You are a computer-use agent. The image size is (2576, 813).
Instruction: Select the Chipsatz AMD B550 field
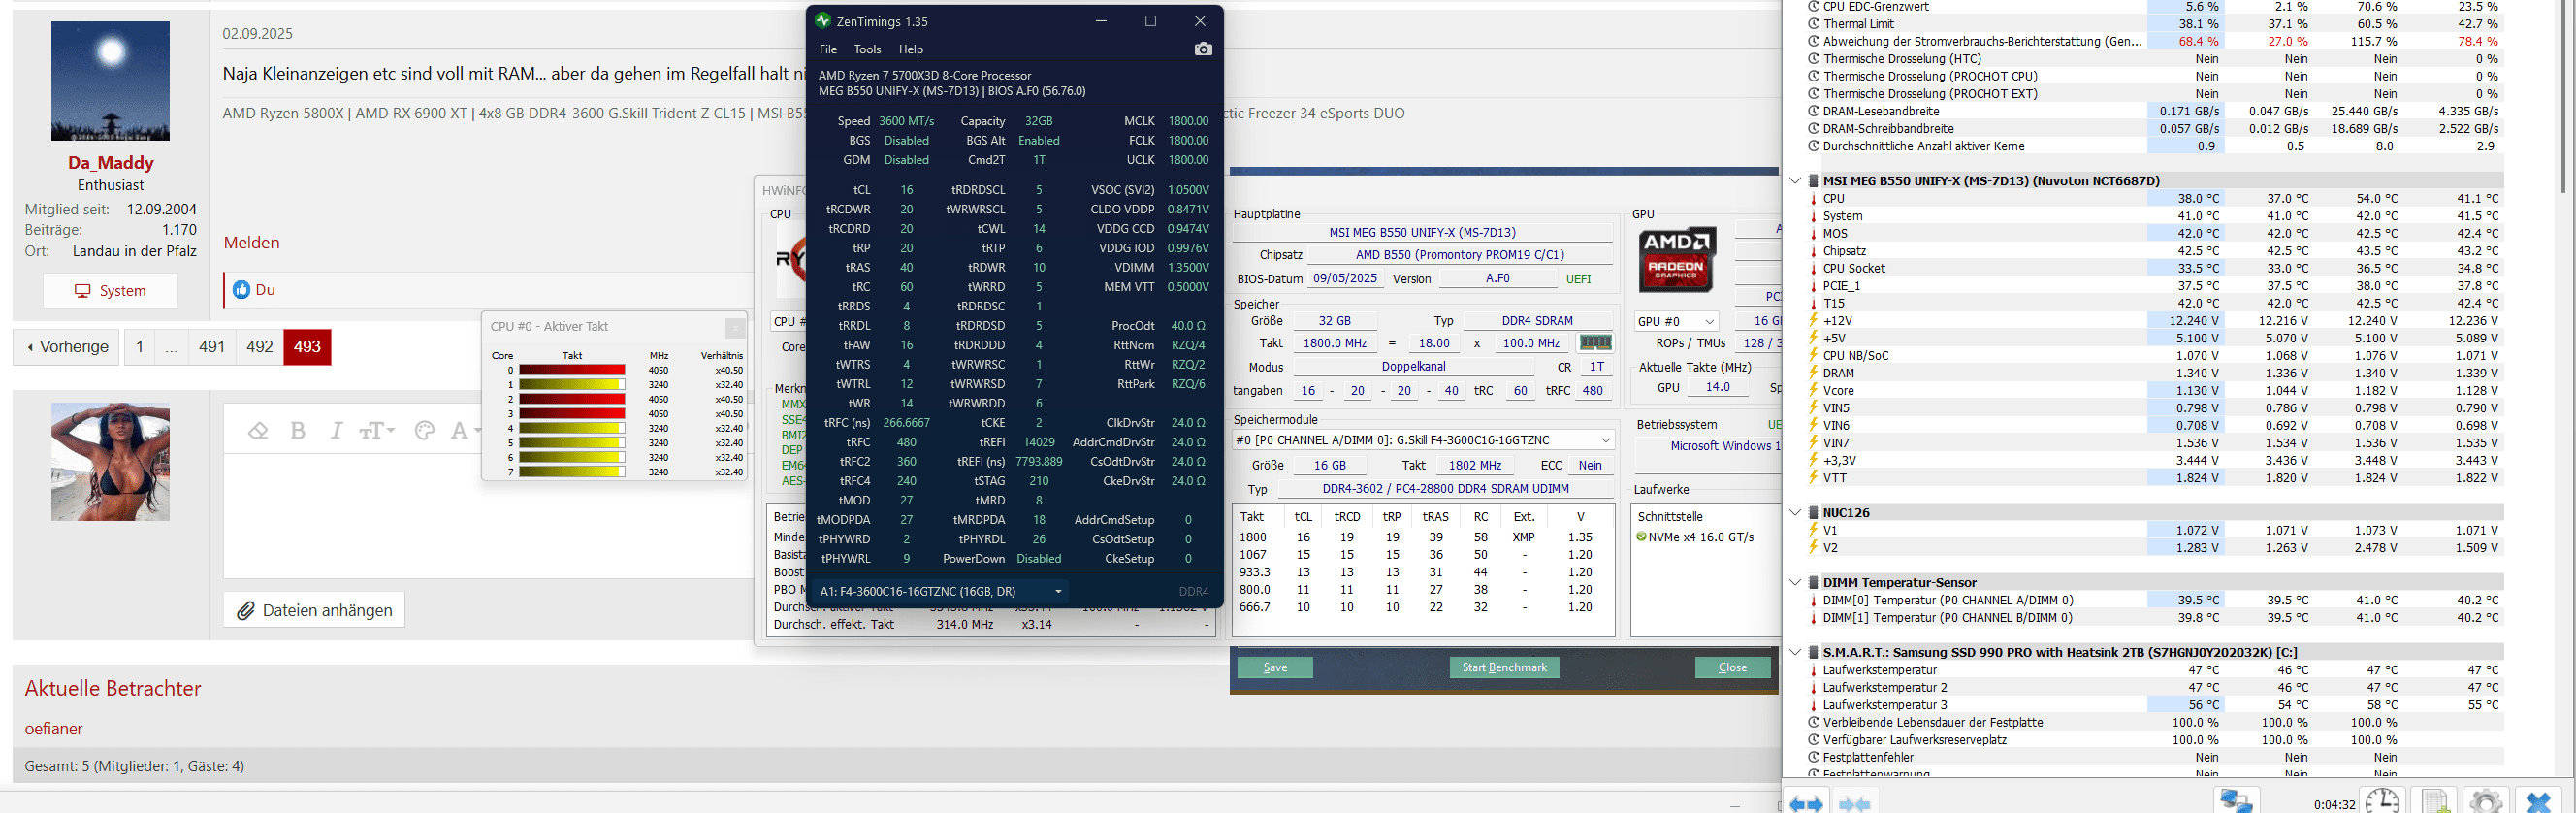[x=1459, y=255]
